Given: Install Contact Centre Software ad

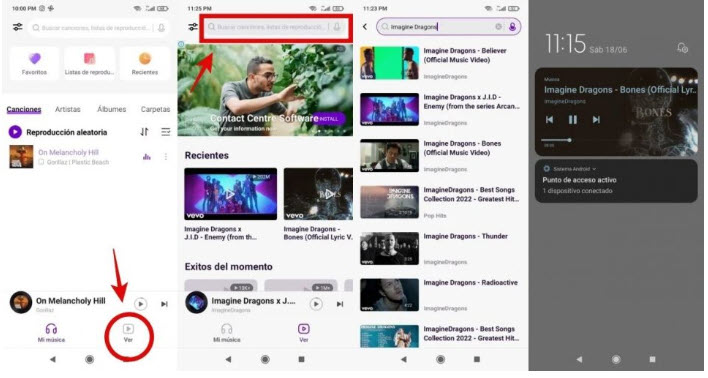Looking at the screenshot, I should (x=329, y=119).
